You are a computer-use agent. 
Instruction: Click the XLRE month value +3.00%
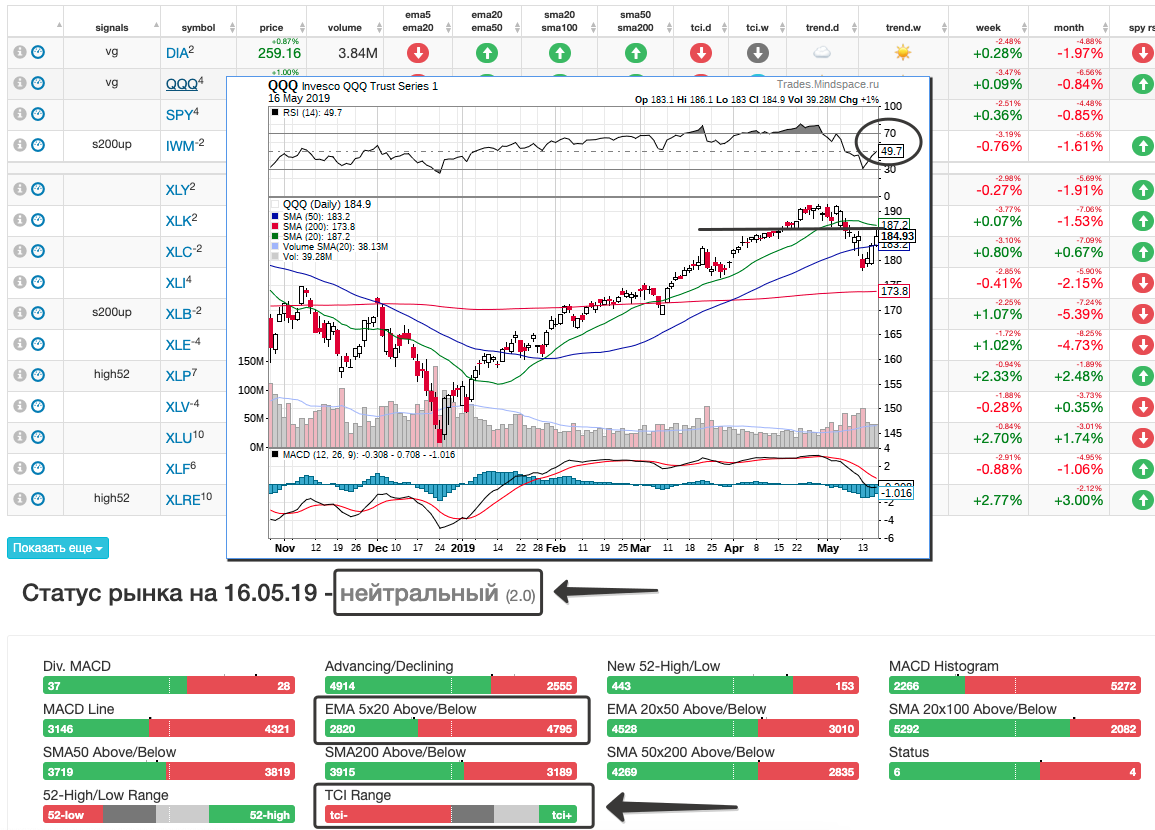(x=1078, y=500)
